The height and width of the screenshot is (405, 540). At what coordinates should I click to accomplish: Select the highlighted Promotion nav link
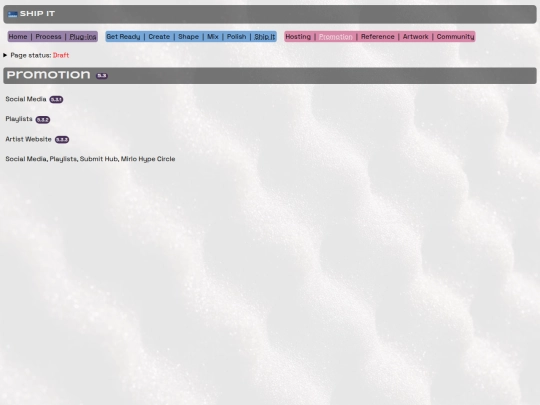tap(335, 37)
